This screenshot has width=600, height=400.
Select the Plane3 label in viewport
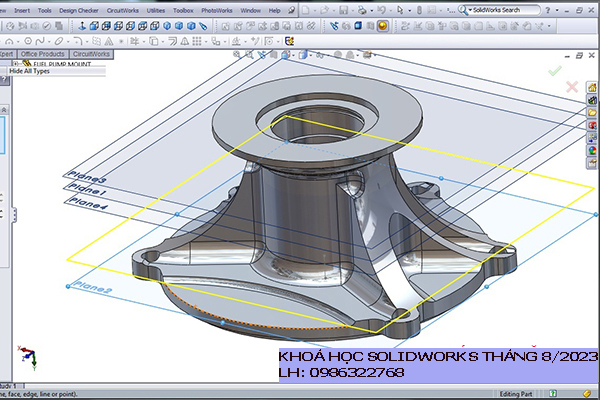(87, 177)
